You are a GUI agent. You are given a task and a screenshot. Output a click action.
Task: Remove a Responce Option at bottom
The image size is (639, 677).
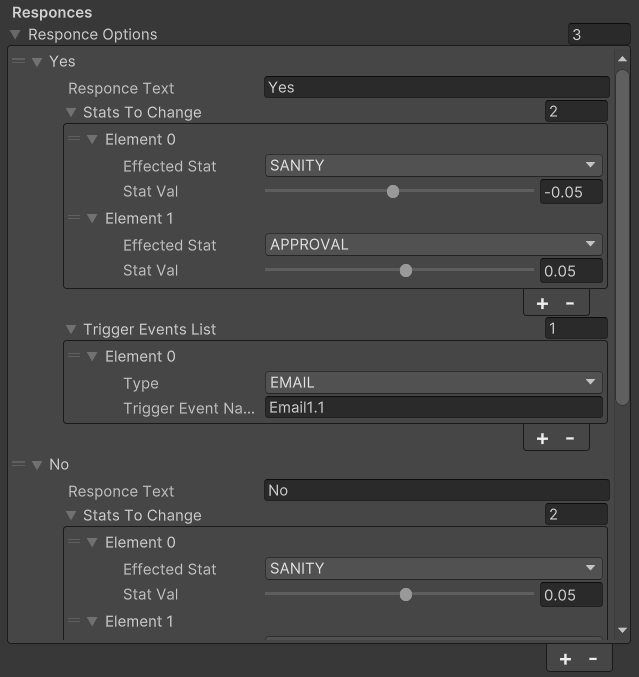(x=593, y=659)
